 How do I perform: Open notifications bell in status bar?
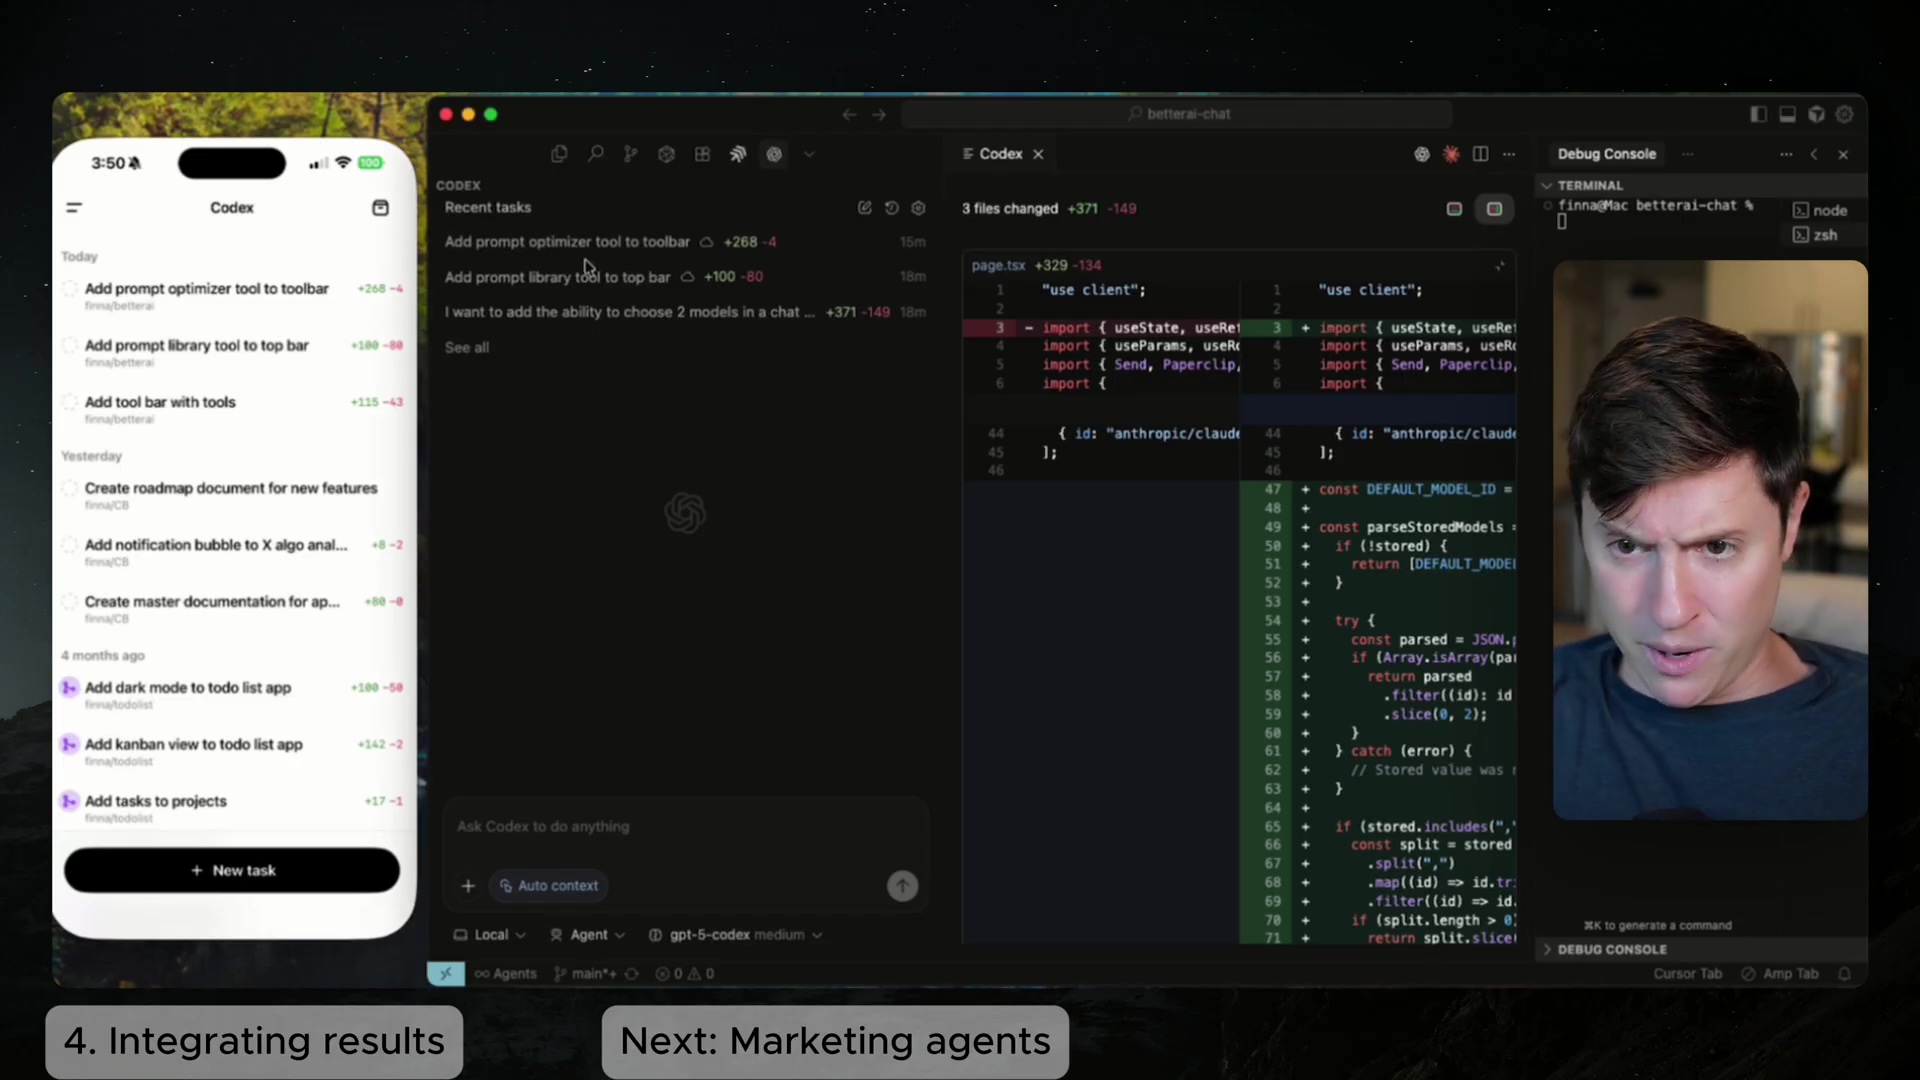coord(1845,974)
